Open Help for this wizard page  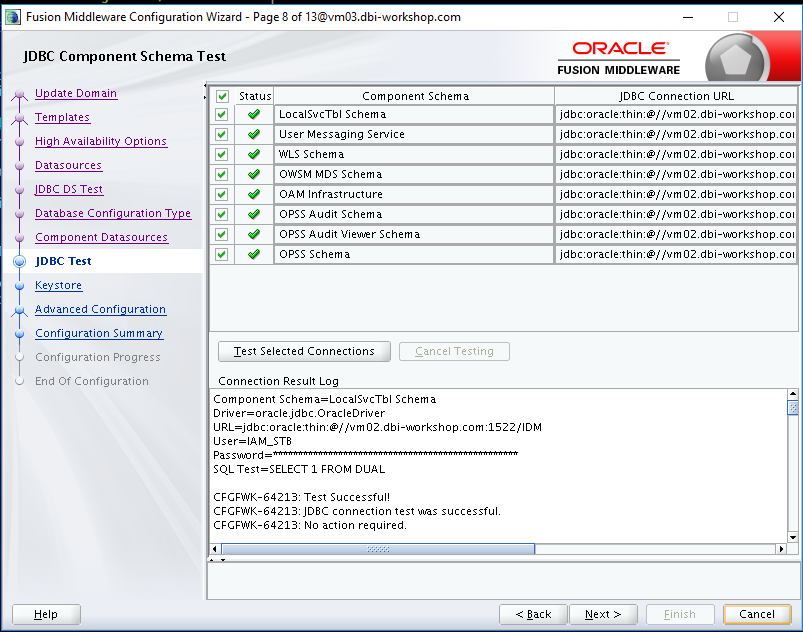46,614
